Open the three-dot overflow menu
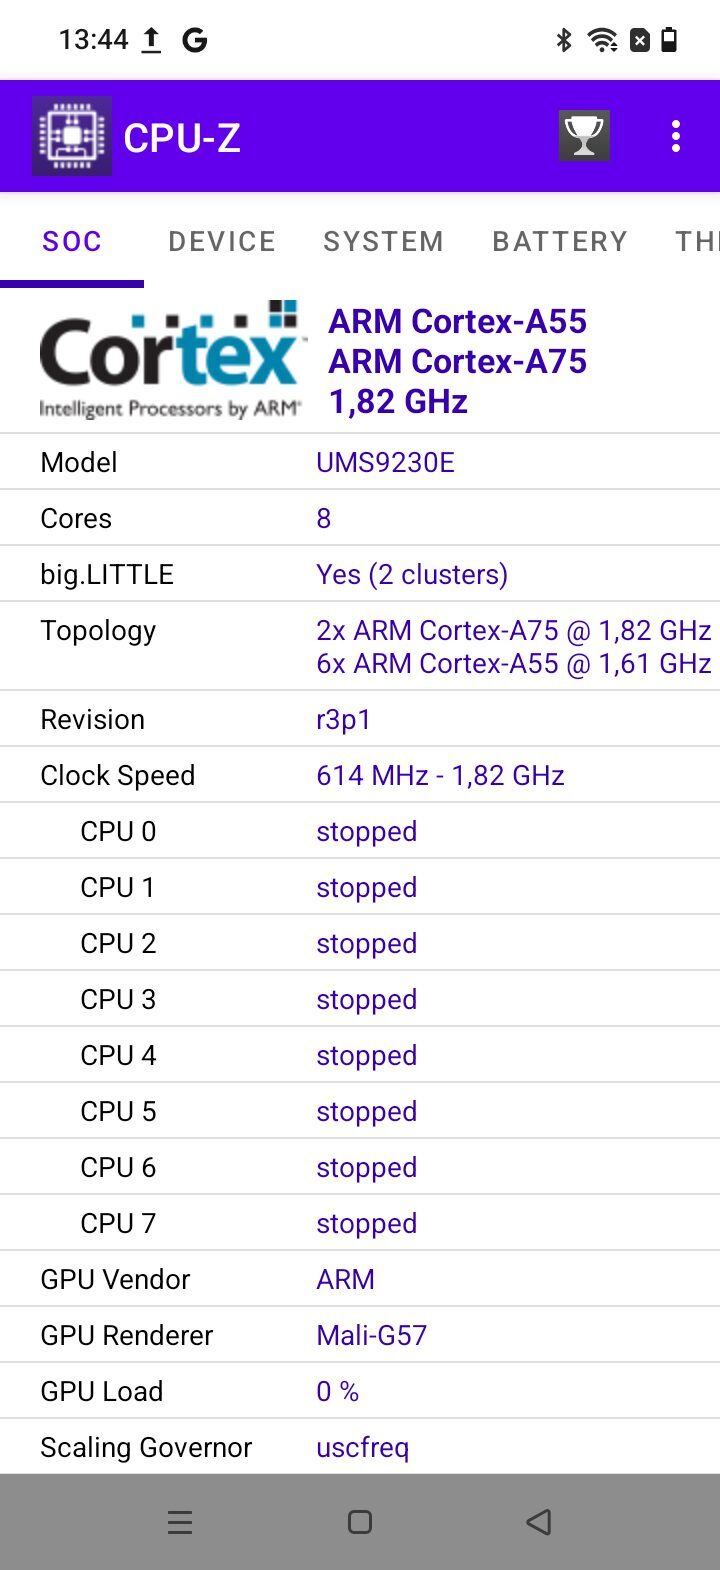 pyautogui.click(x=676, y=136)
